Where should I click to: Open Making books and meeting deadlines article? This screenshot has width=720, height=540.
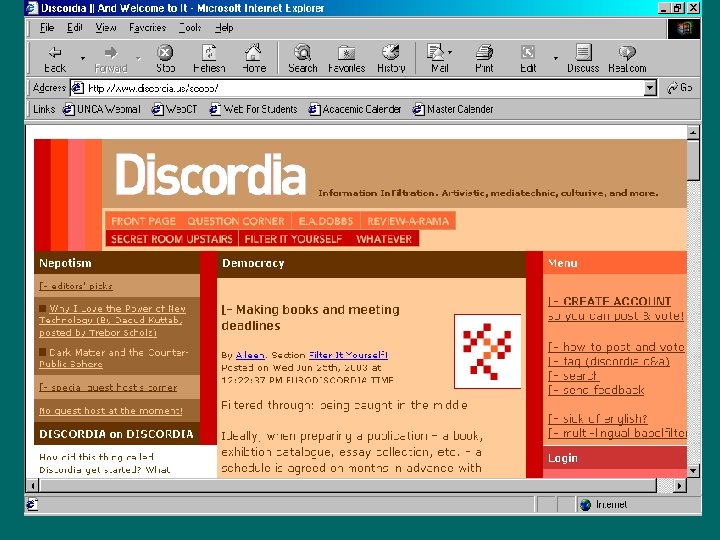310,317
